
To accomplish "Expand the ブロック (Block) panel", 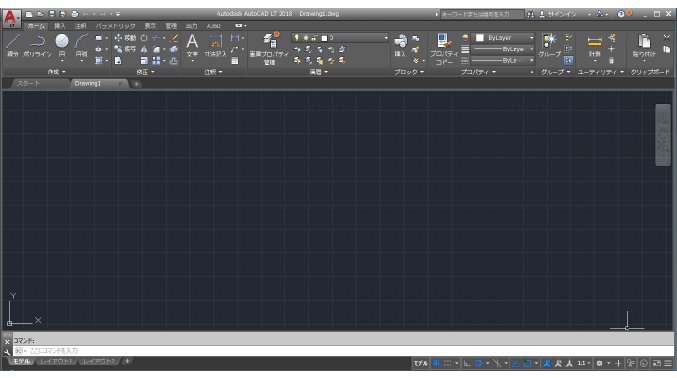I will point(409,72).
